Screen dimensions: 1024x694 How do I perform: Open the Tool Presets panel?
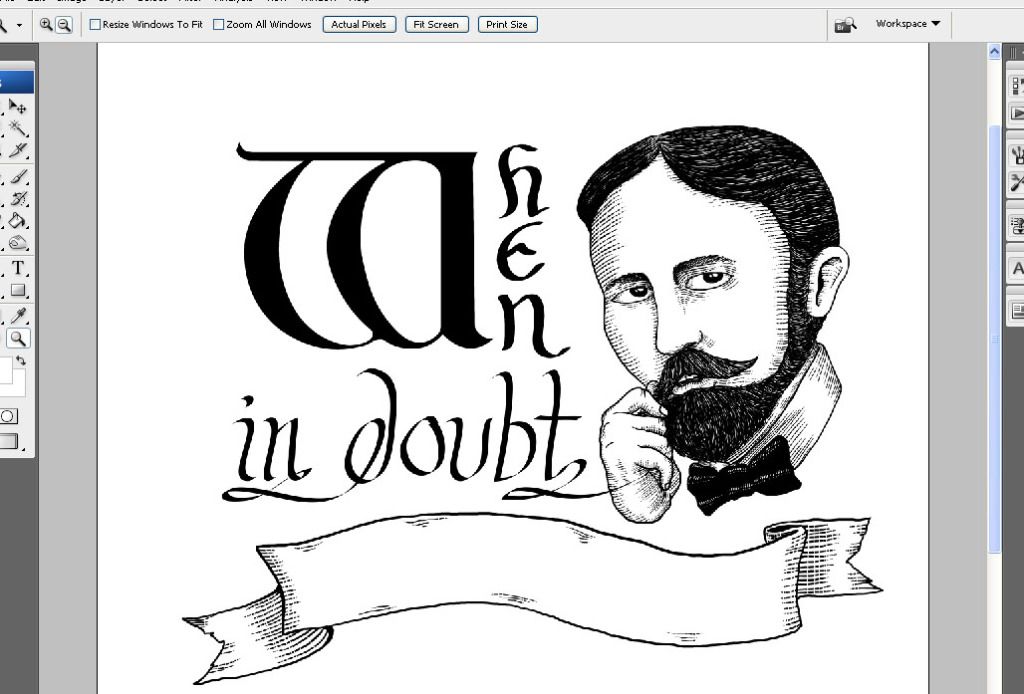pos(1017,183)
